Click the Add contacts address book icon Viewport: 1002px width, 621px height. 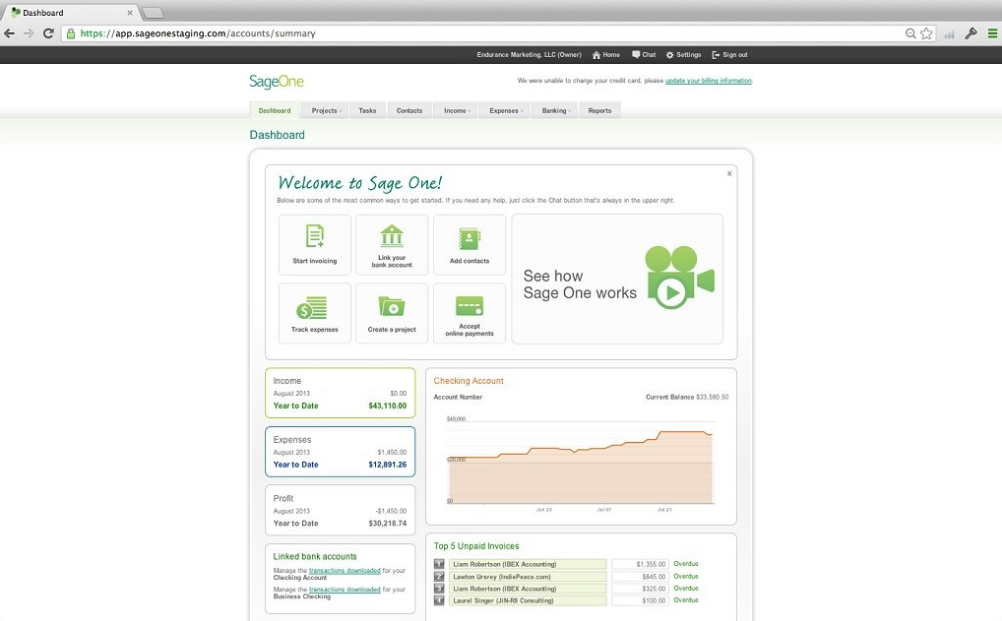point(469,239)
